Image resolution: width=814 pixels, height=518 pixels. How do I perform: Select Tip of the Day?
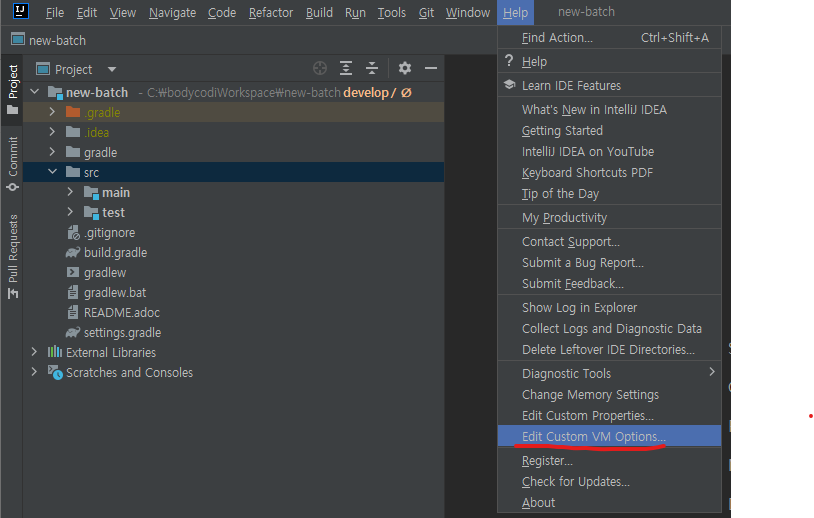click(609, 194)
